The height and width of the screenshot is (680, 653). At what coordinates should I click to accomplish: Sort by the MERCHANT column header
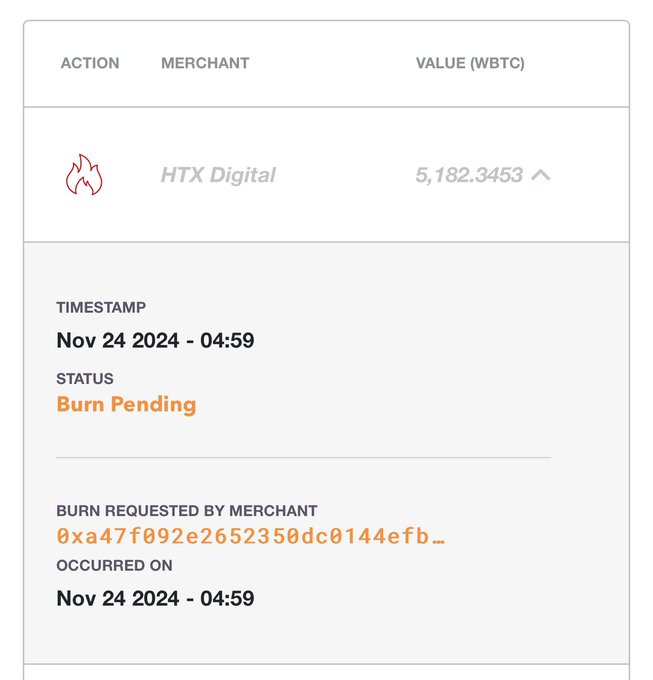click(205, 63)
